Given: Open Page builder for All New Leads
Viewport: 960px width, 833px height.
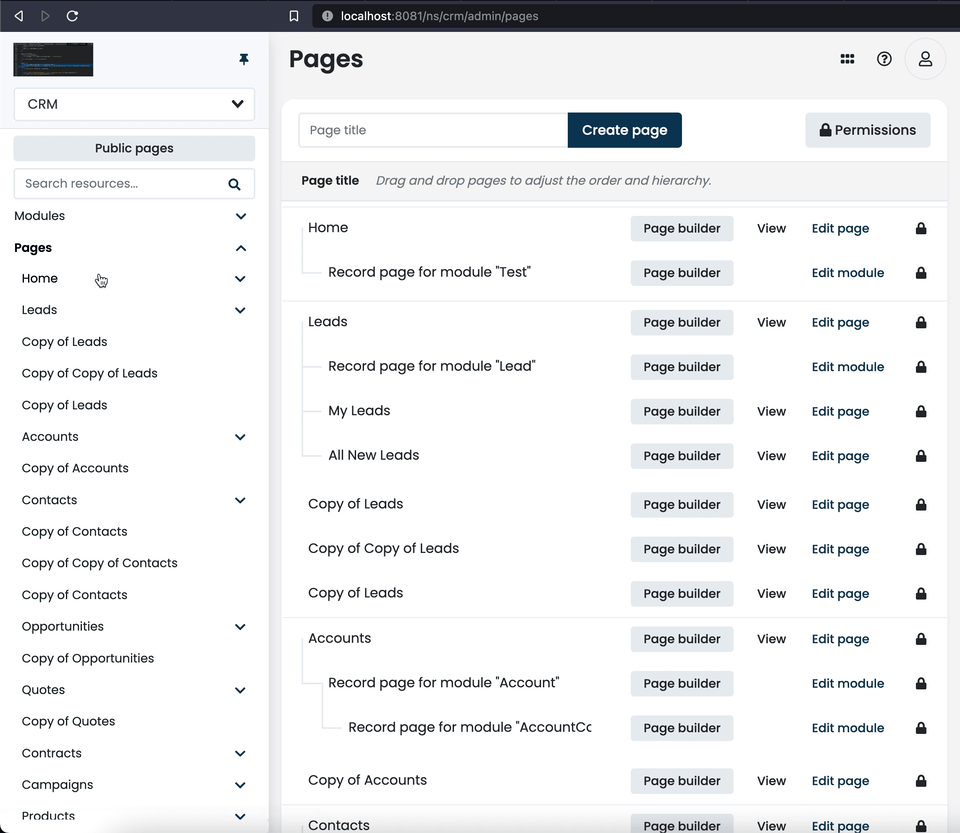Looking at the screenshot, I should pyautogui.click(x=682, y=456).
